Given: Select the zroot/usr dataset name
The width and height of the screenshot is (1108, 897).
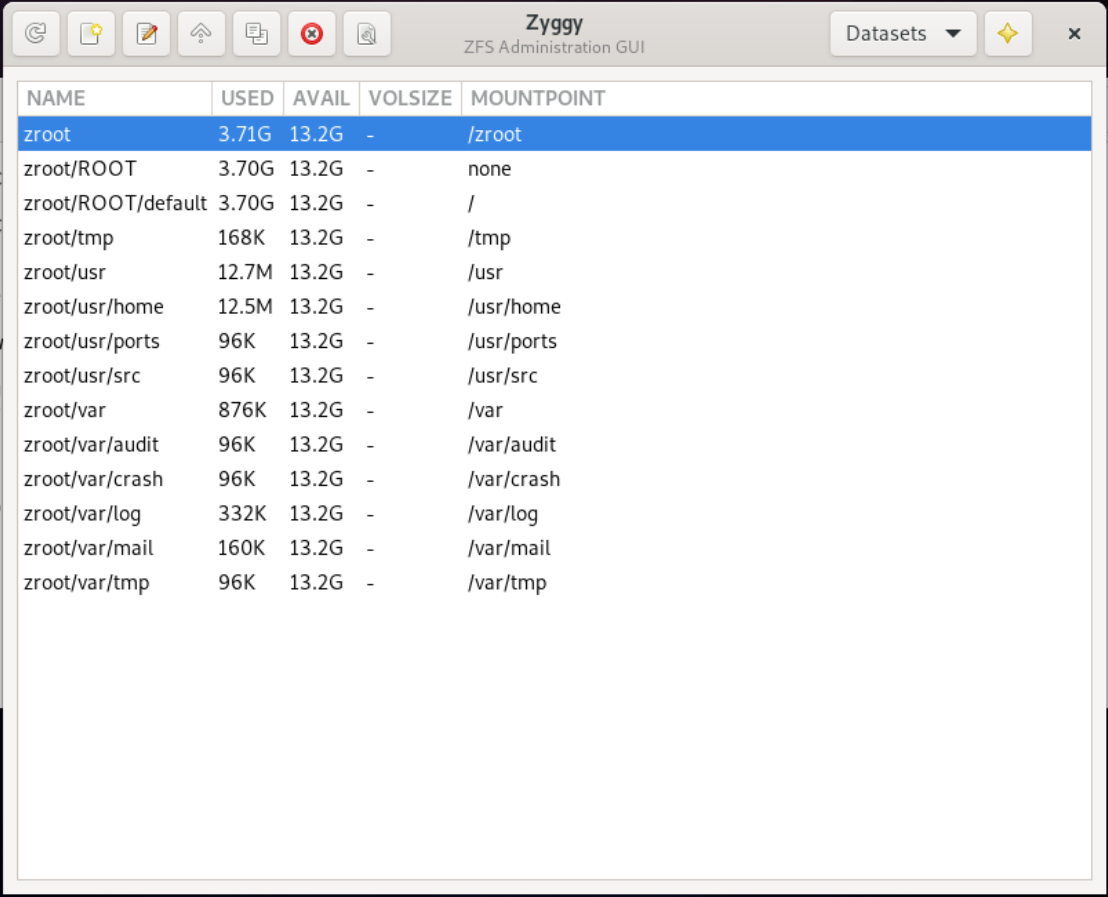Looking at the screenshot, I should point(64,272).
